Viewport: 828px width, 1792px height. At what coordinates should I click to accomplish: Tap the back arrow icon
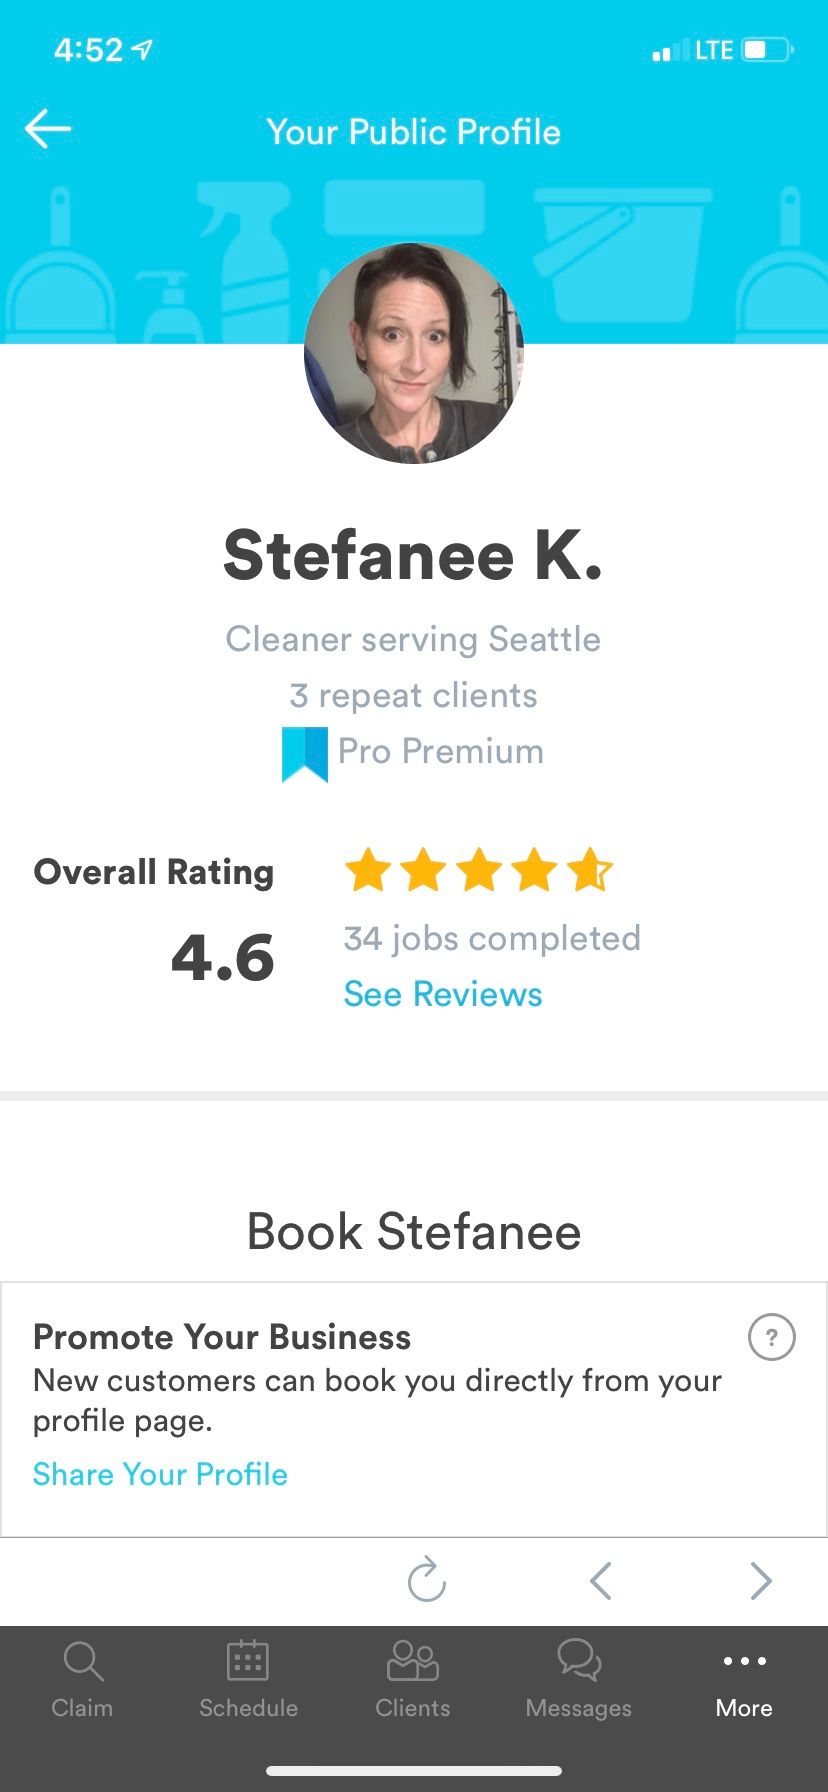[x=48, y=129]
